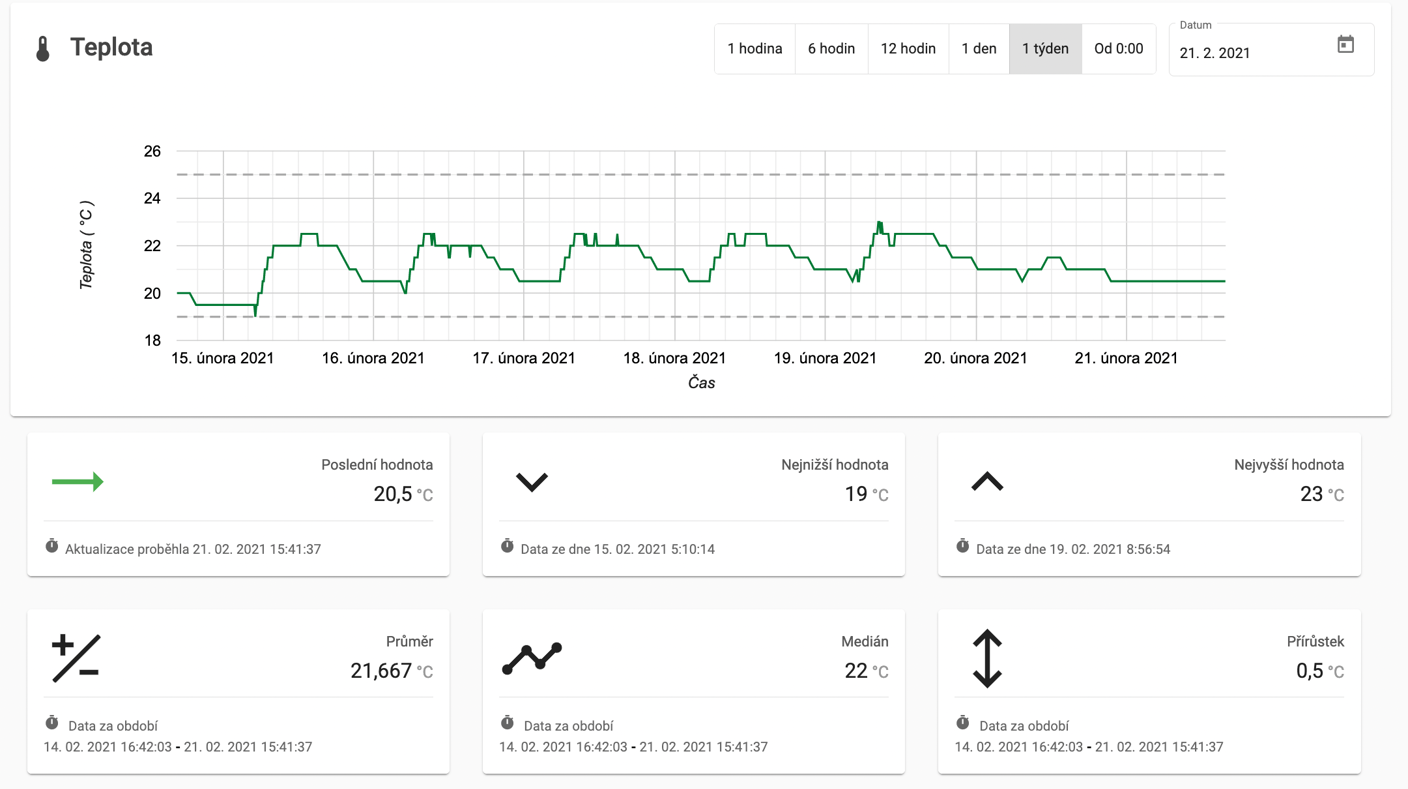The image size is (1408, 789).
Task: Click the temperature peak on 19. února
Action: pyautogui.click(x=879, y=223)
